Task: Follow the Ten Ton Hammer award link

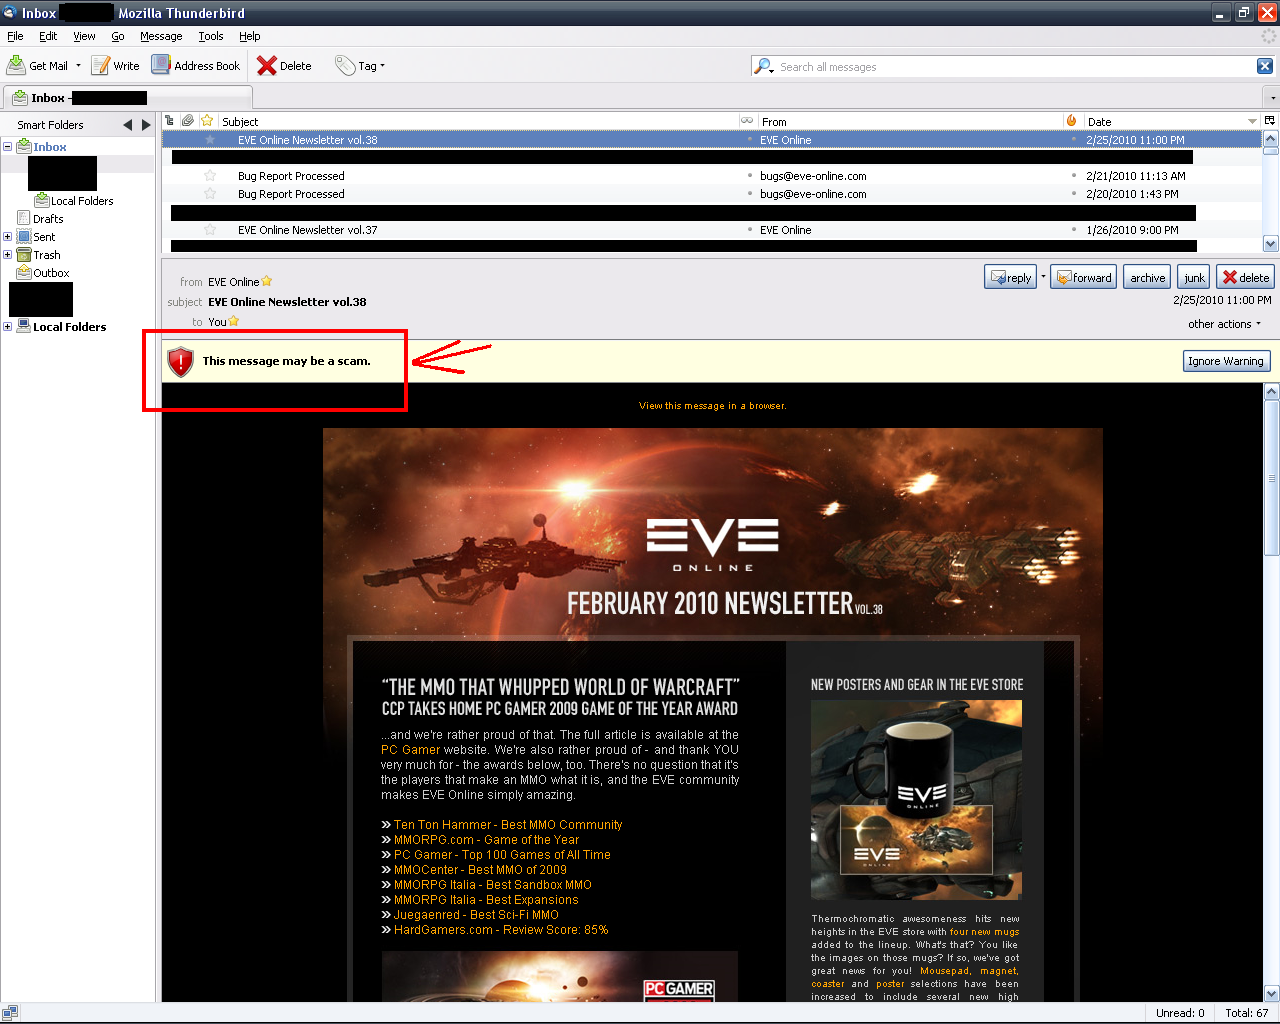Action: point(508,825)
